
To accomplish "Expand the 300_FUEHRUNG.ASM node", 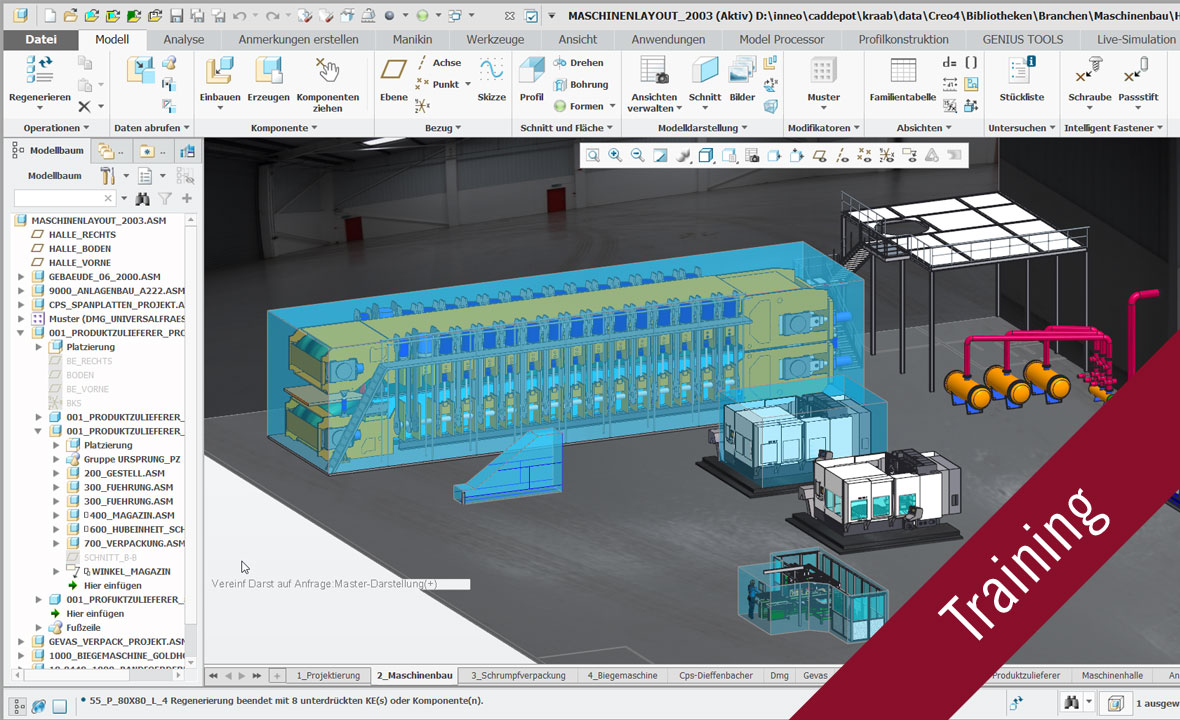I will (56, 487).
